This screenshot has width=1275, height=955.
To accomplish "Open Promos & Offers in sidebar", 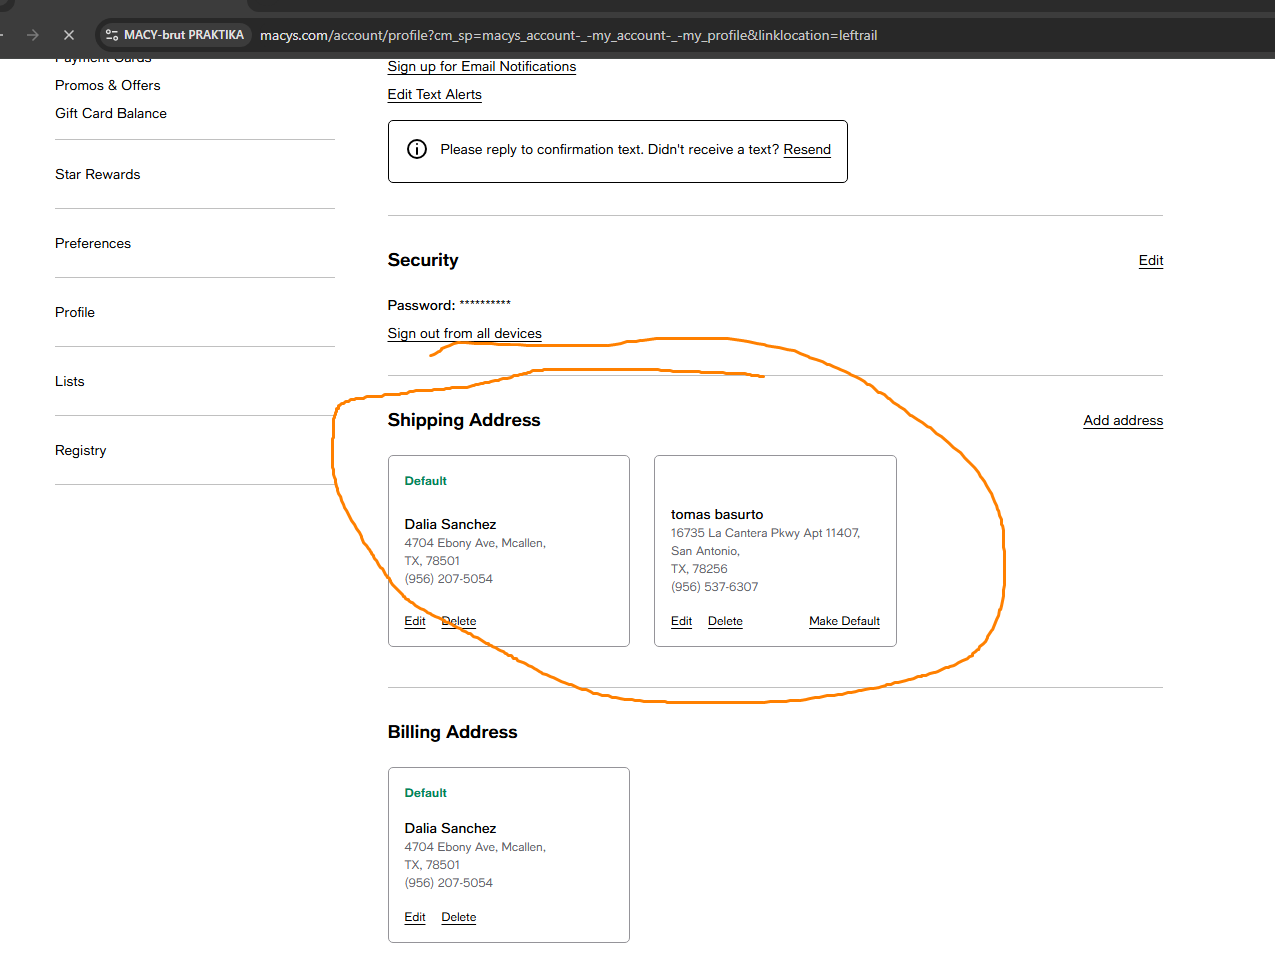I will pyautogui.click(x=107, y=86).
